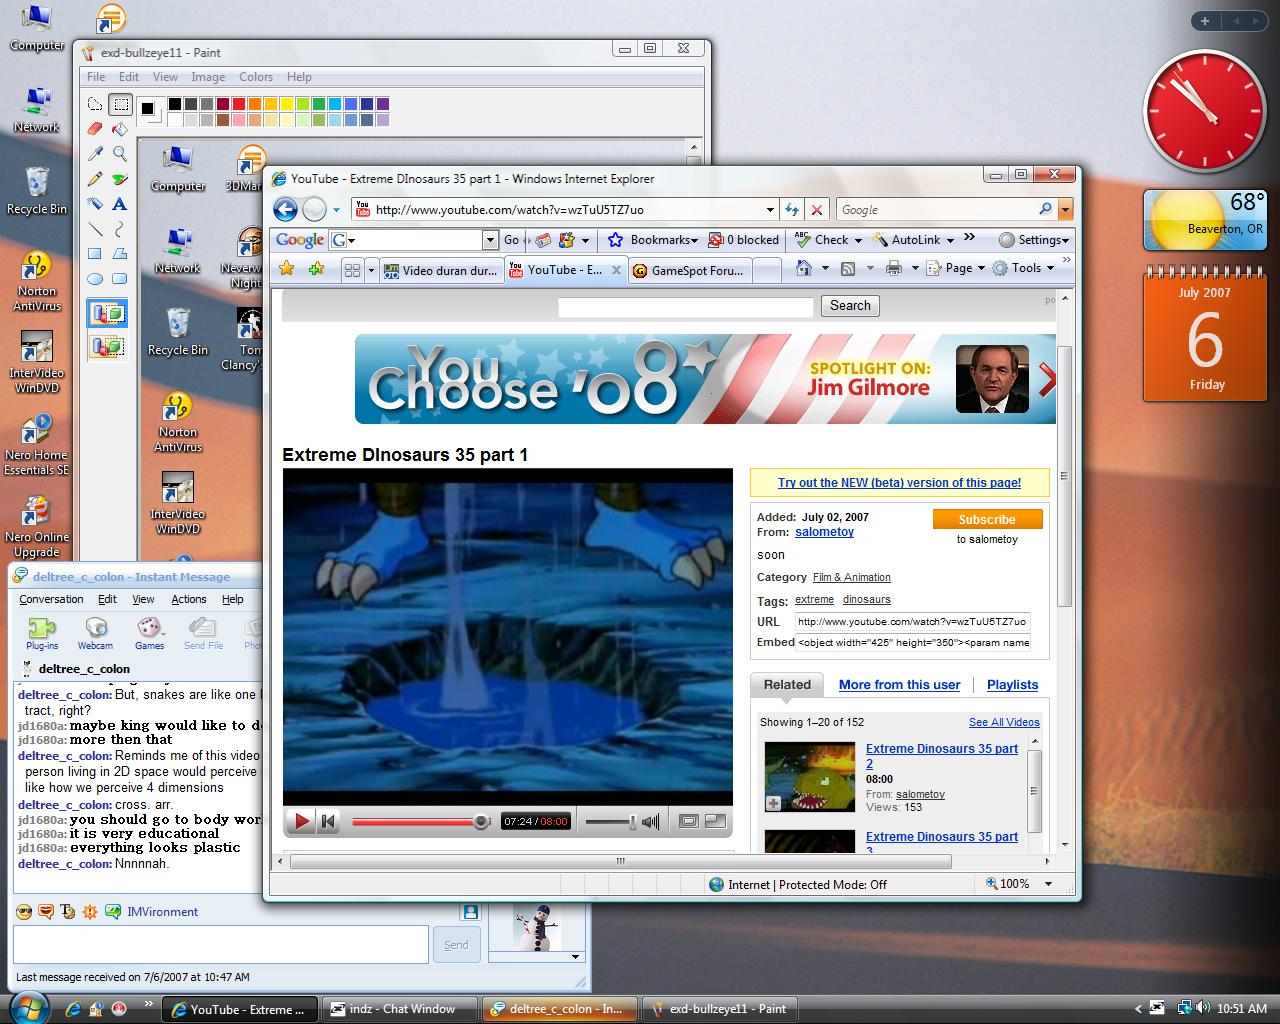
Task: Open Games in the Instant Message window
Action: click(149, 633)
